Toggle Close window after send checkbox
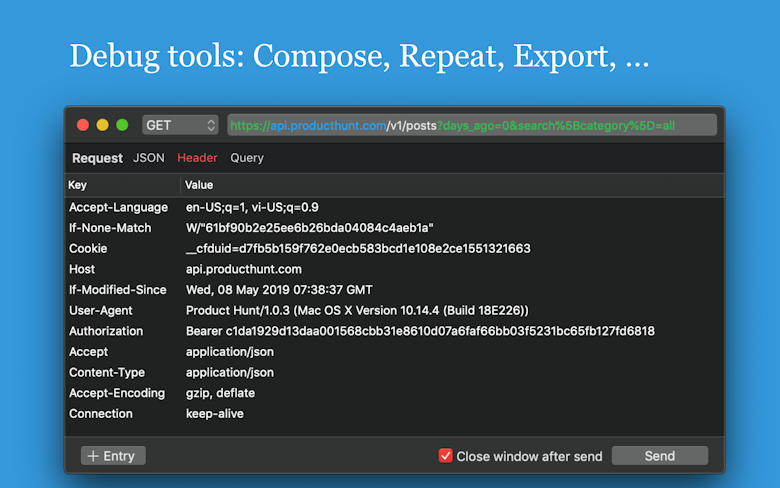Screen dimensions: 780x488 (x=445, y=456)
